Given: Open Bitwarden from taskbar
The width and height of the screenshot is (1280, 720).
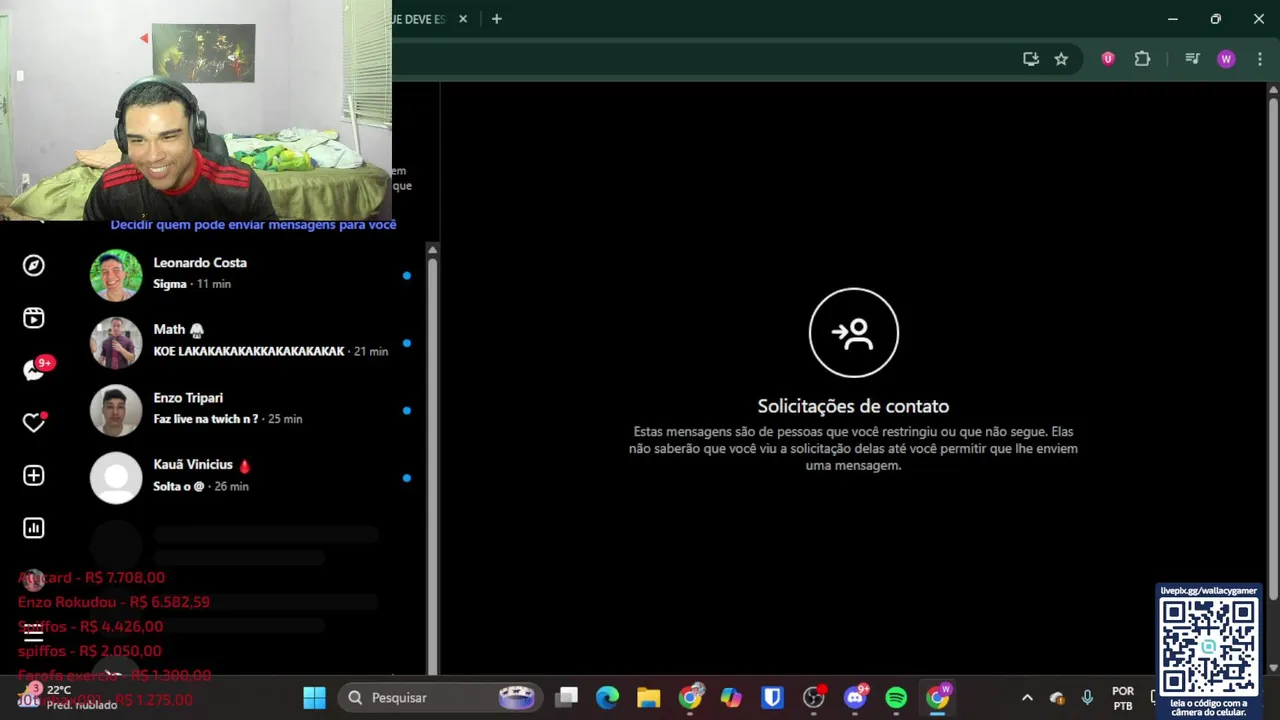Looking at the screenshot, I should 772,698.
